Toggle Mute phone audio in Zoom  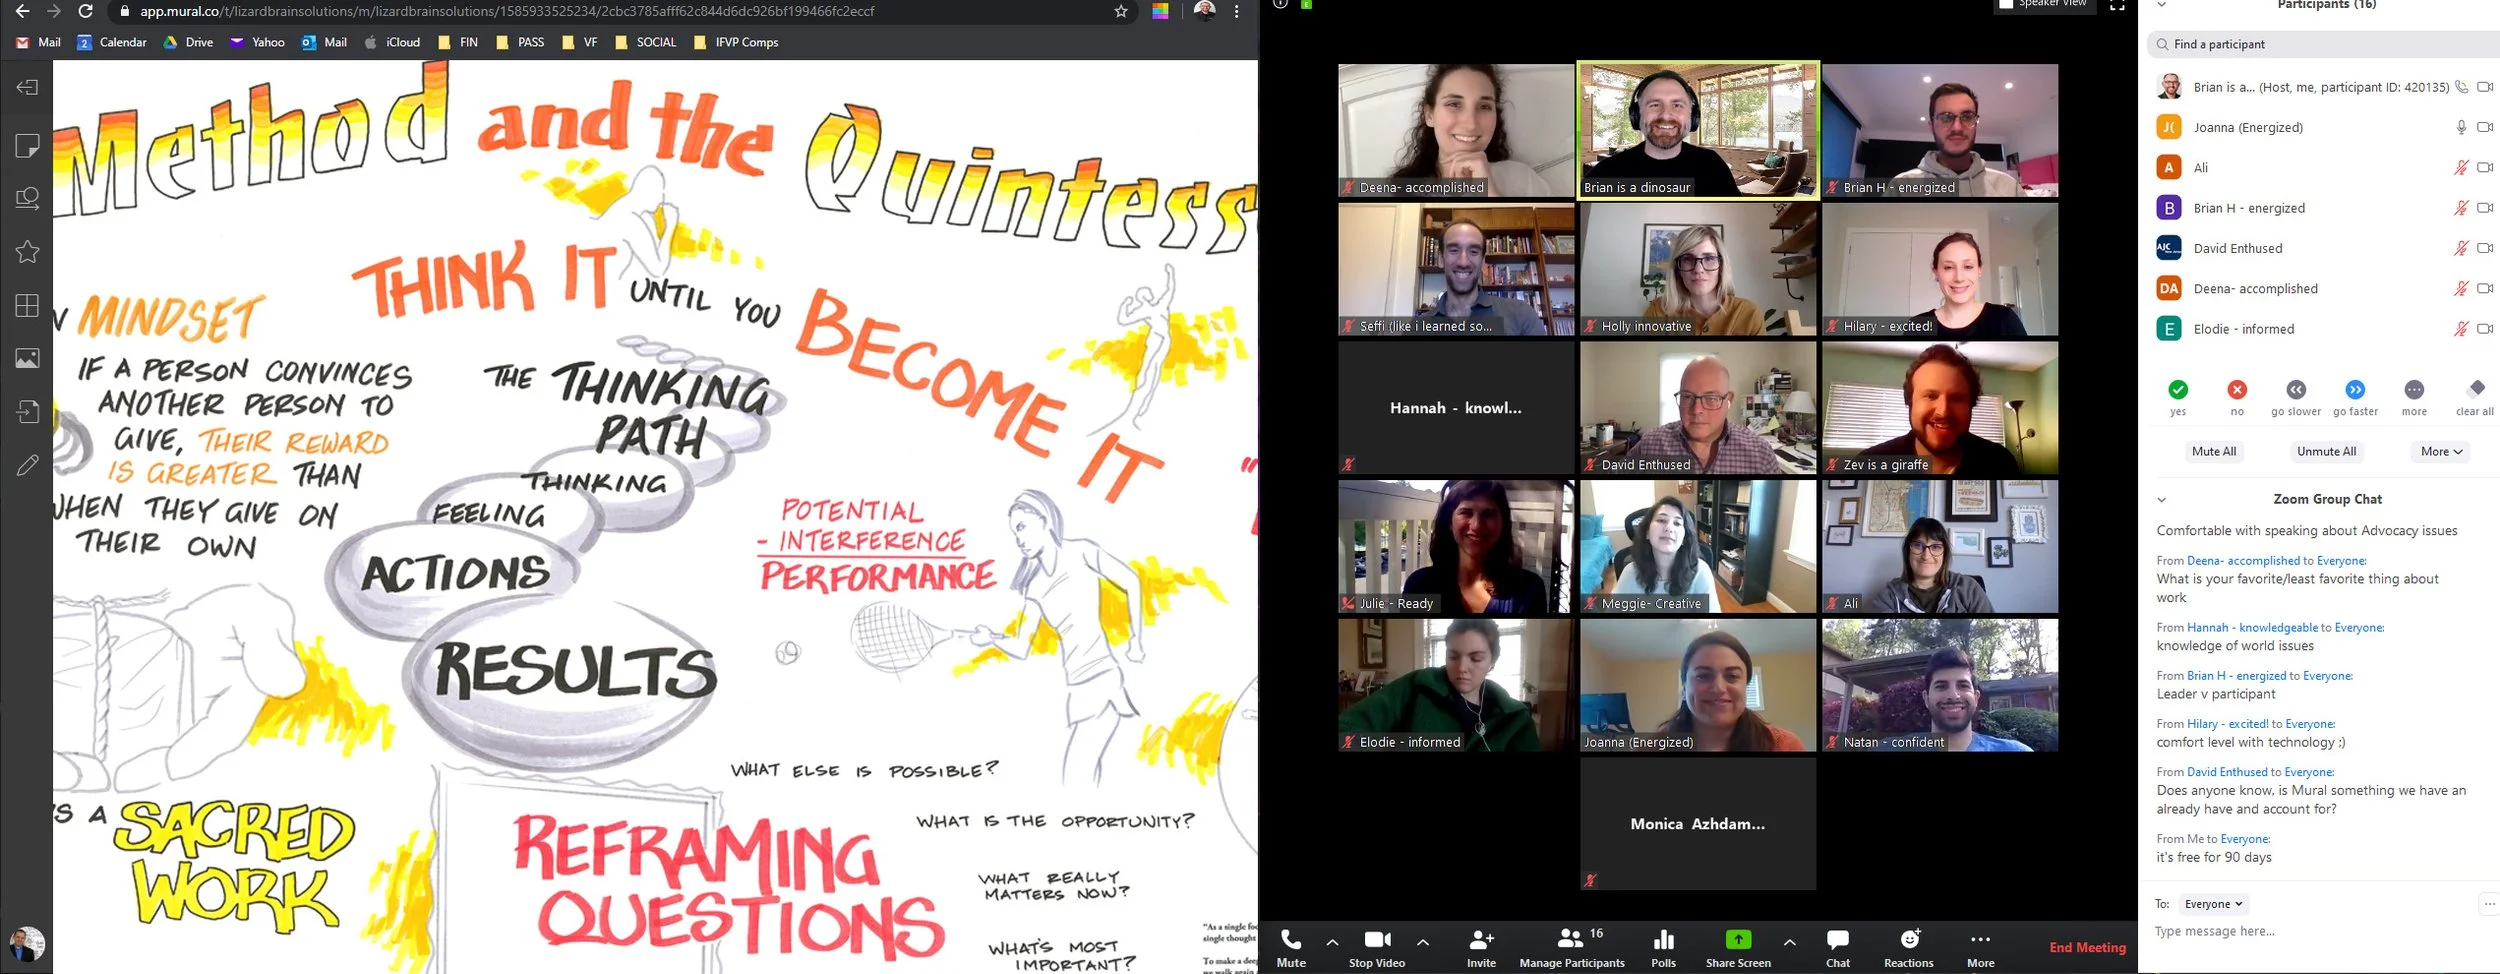tap(1291, 948)
